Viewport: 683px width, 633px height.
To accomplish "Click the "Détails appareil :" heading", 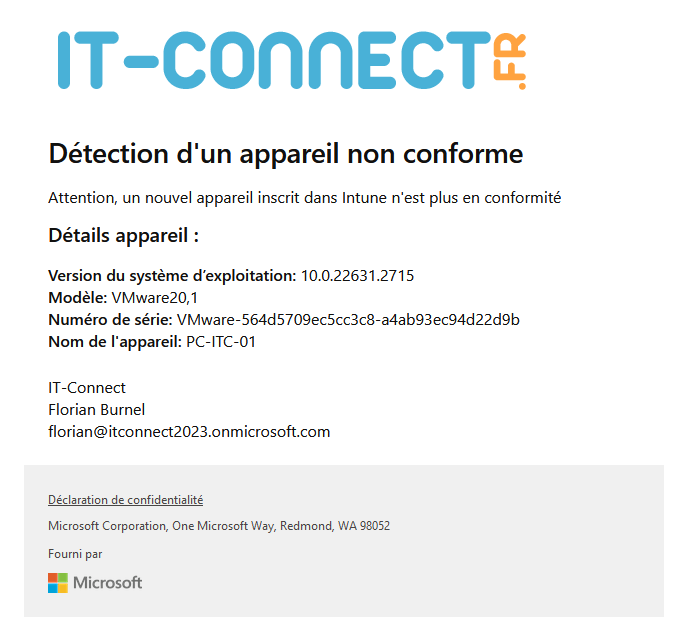I will click(x=123, y=236).
